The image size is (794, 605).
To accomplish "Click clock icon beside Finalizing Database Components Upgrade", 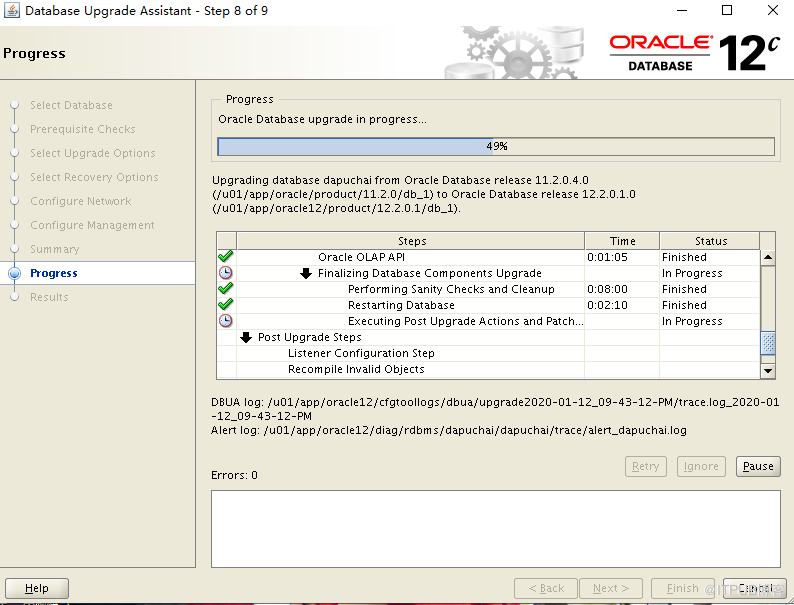I will pyautogui.click(x=226, y=273).
